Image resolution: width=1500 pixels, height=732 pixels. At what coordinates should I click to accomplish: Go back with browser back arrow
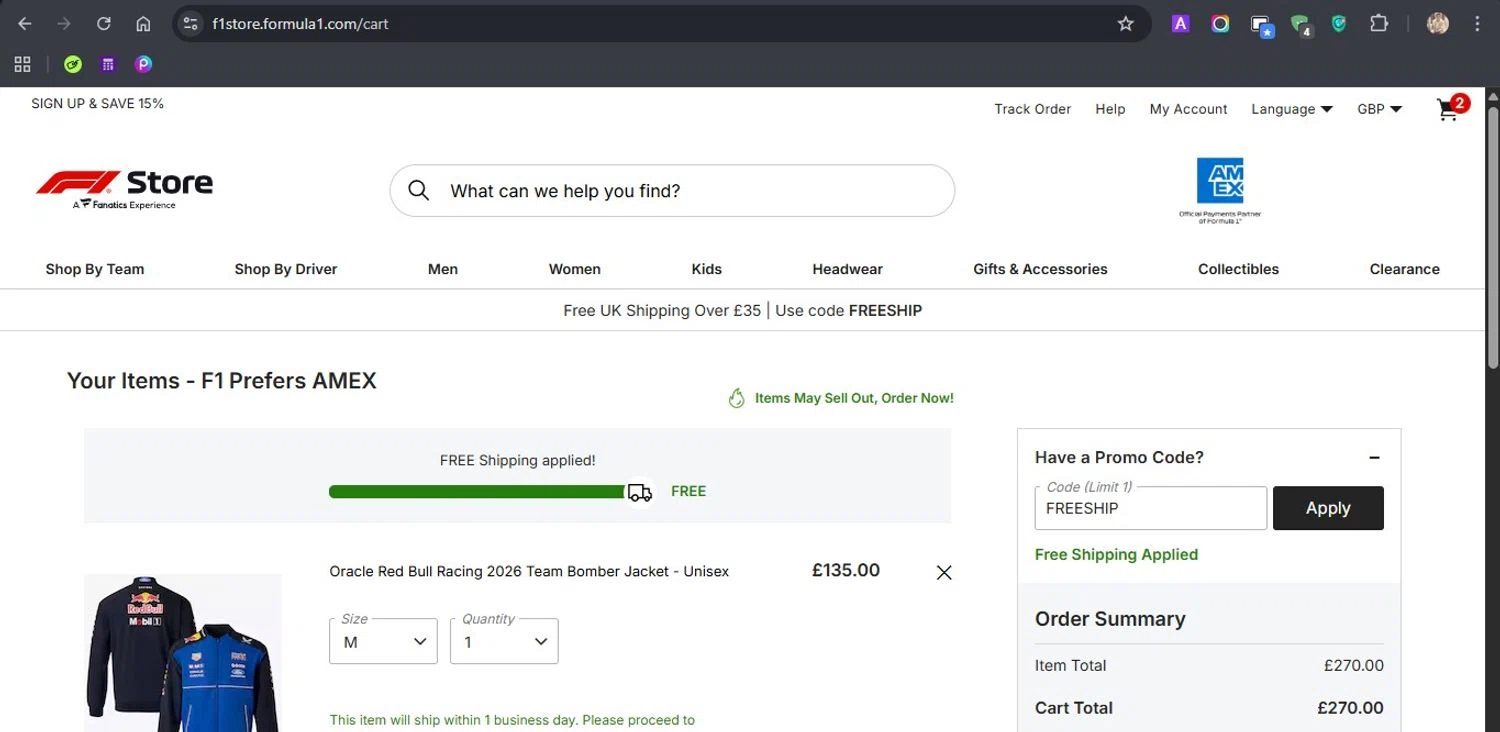[25, 24]
